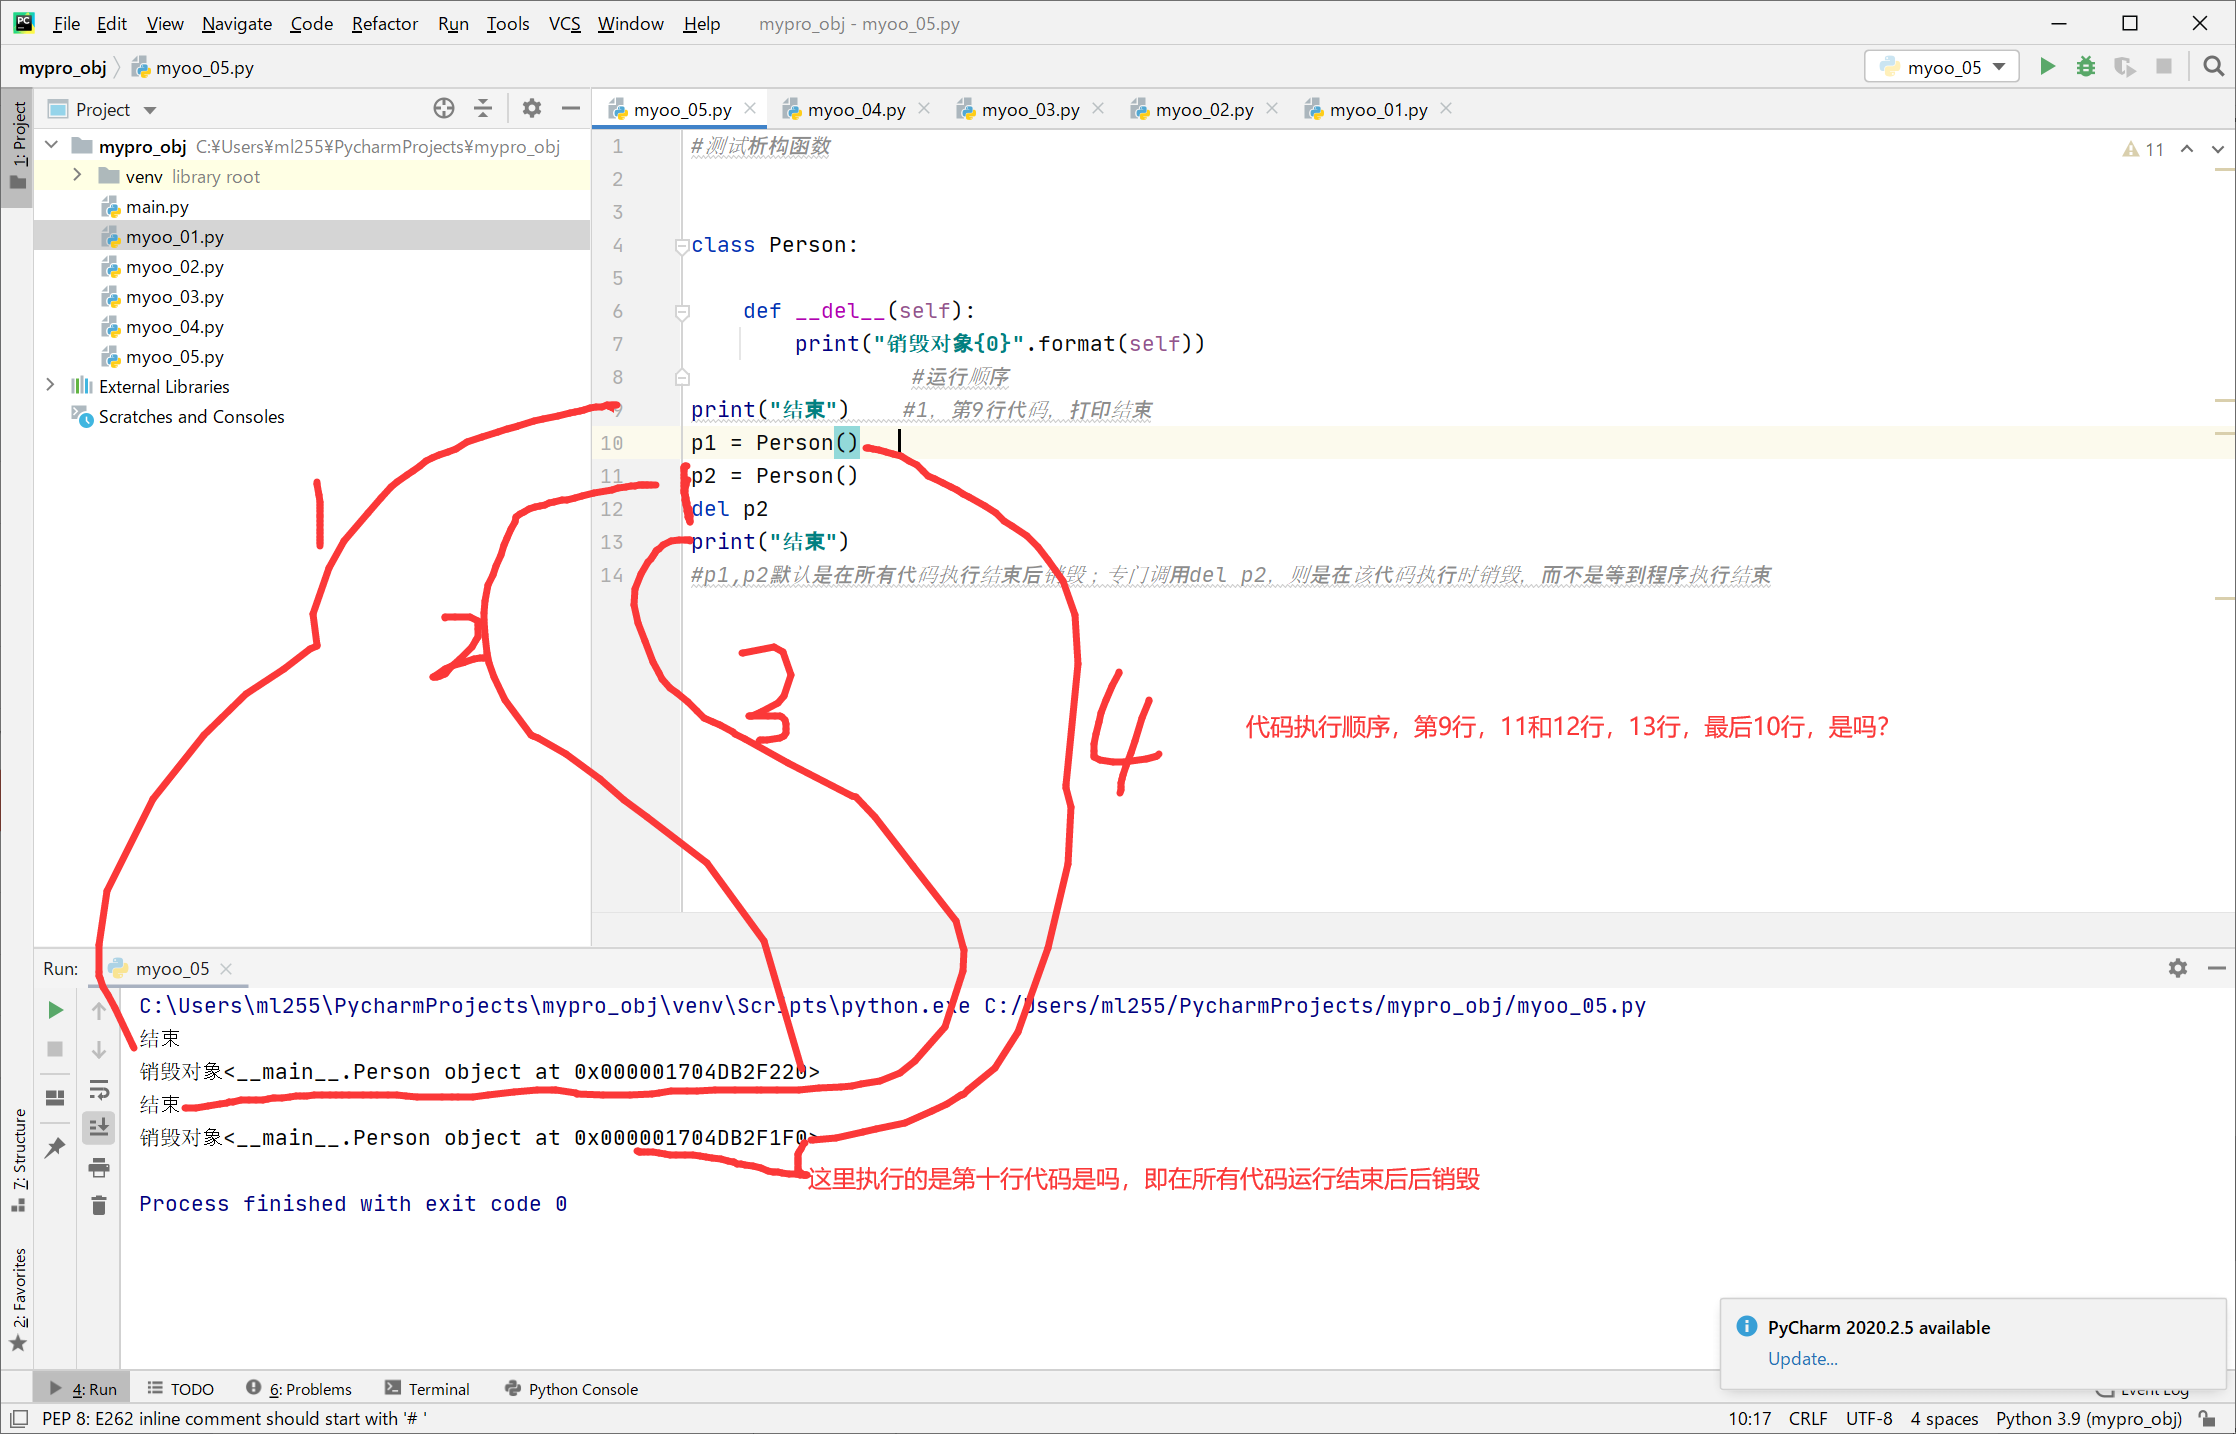Click the stop button in top toolbar
The width and height of the screenshot is (2236, 1434).
point(2164,67)
